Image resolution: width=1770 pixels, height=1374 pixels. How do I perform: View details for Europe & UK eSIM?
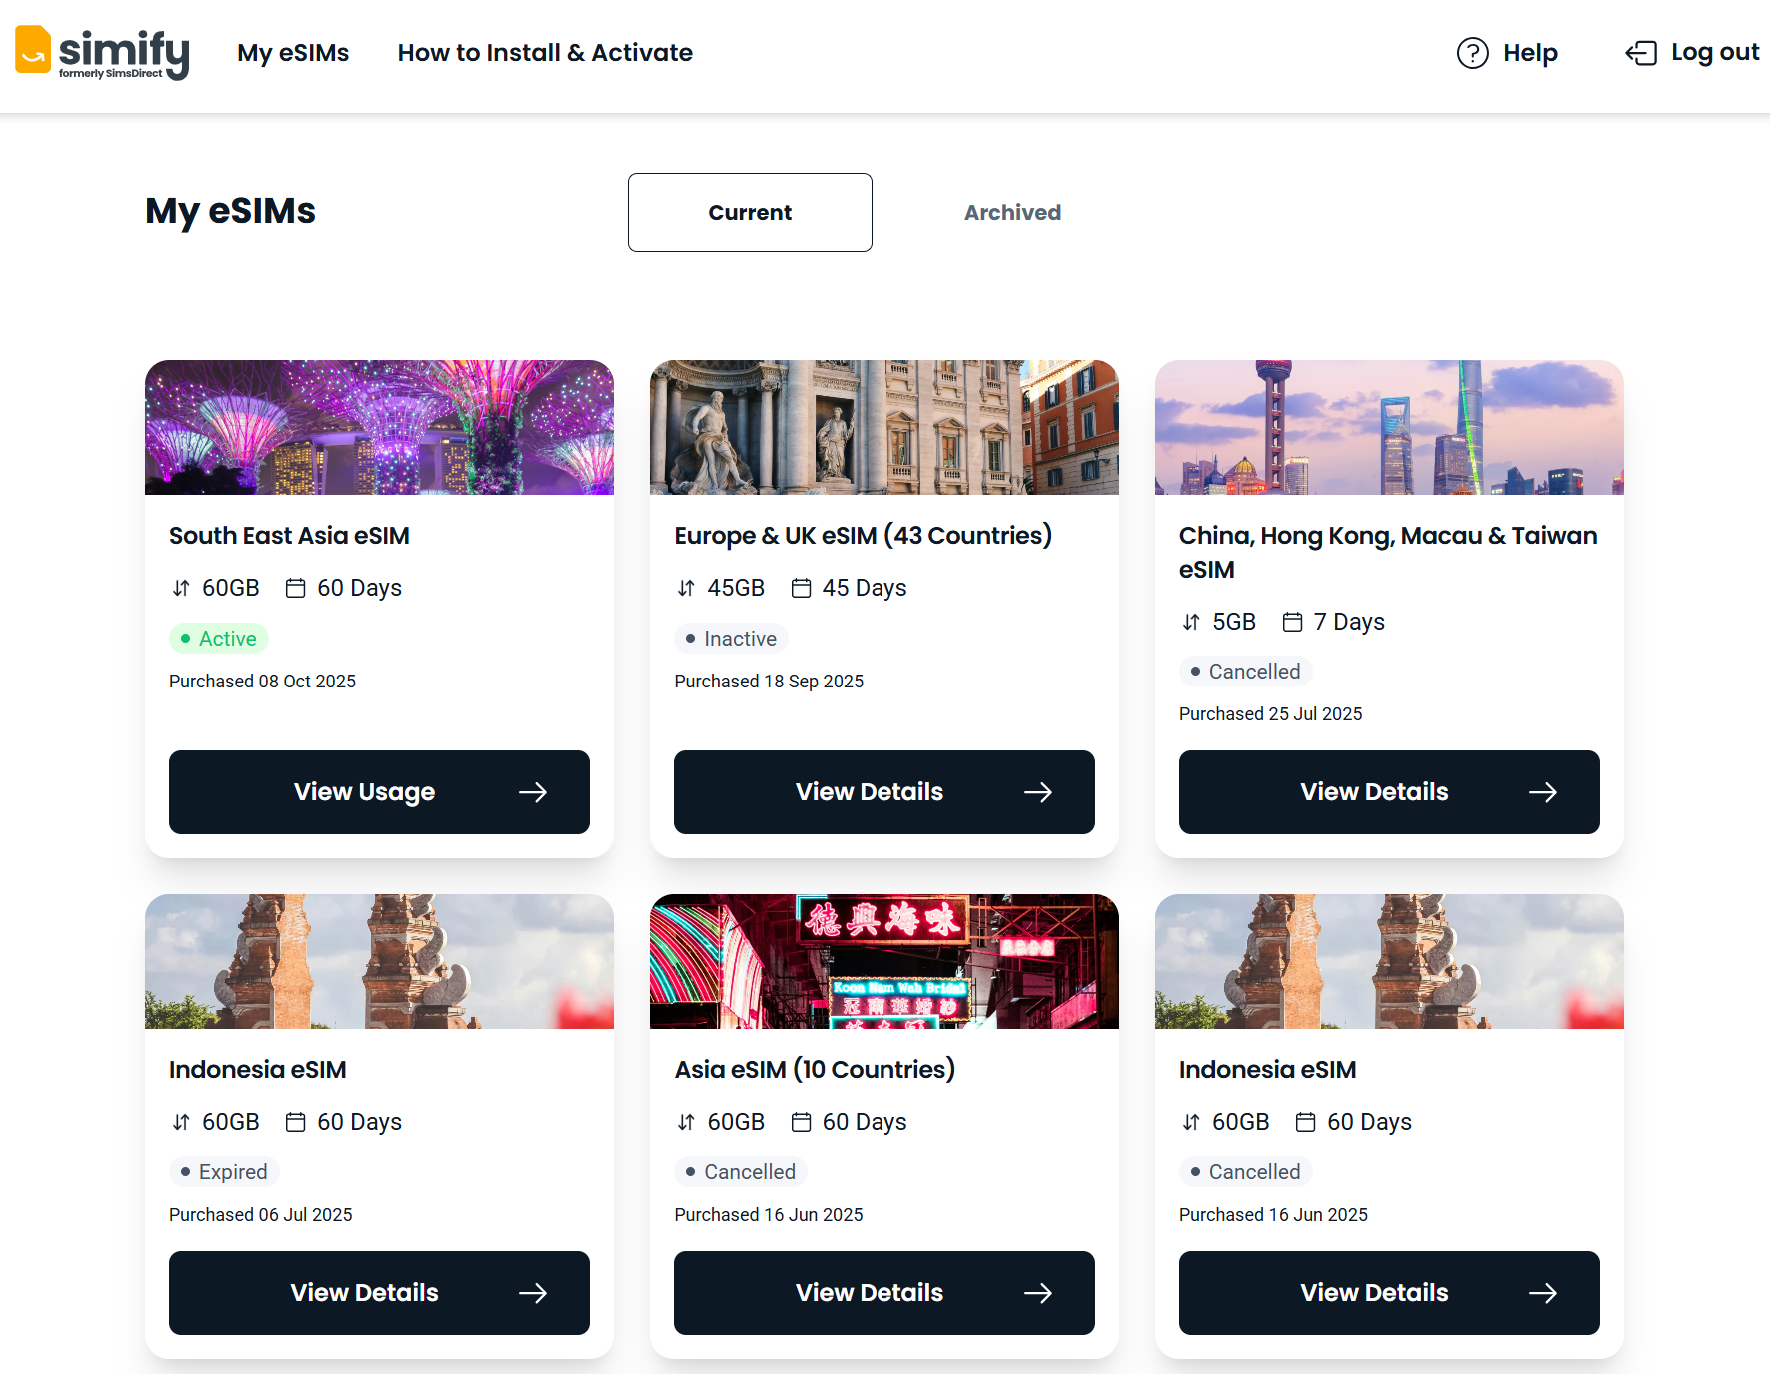(884, 792)
